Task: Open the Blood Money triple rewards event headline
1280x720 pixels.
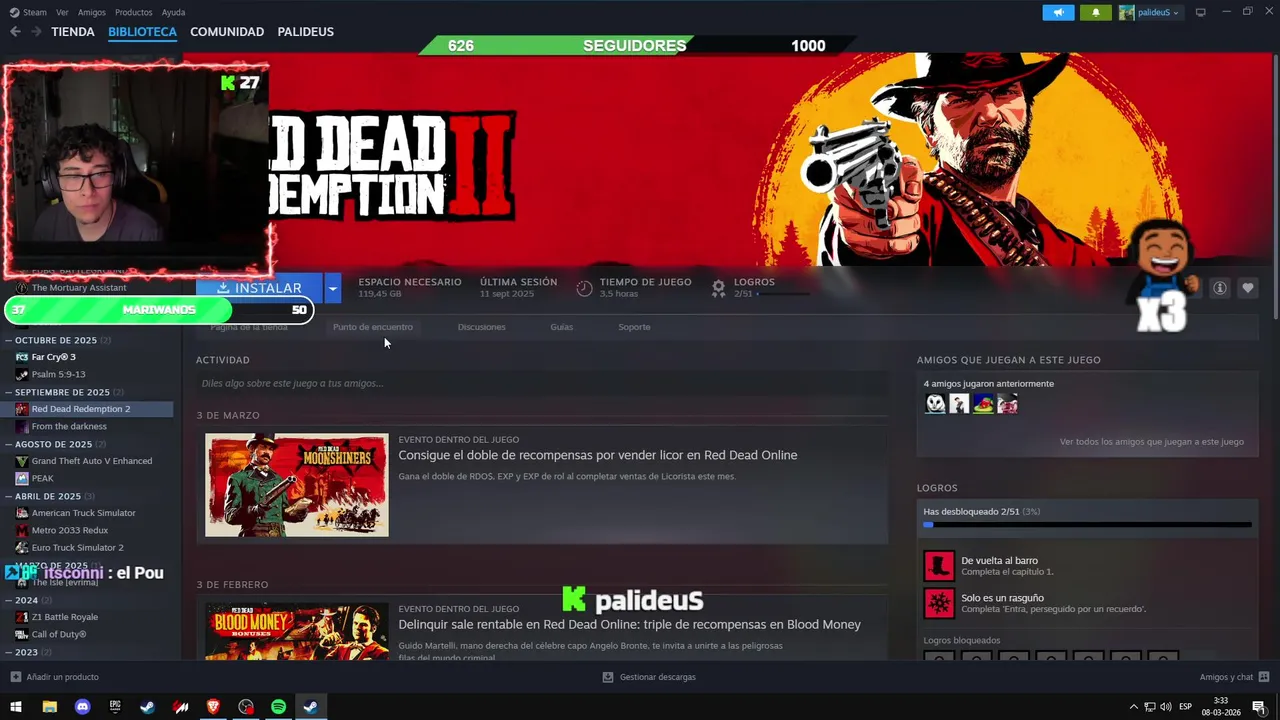Action: point(629,624)
